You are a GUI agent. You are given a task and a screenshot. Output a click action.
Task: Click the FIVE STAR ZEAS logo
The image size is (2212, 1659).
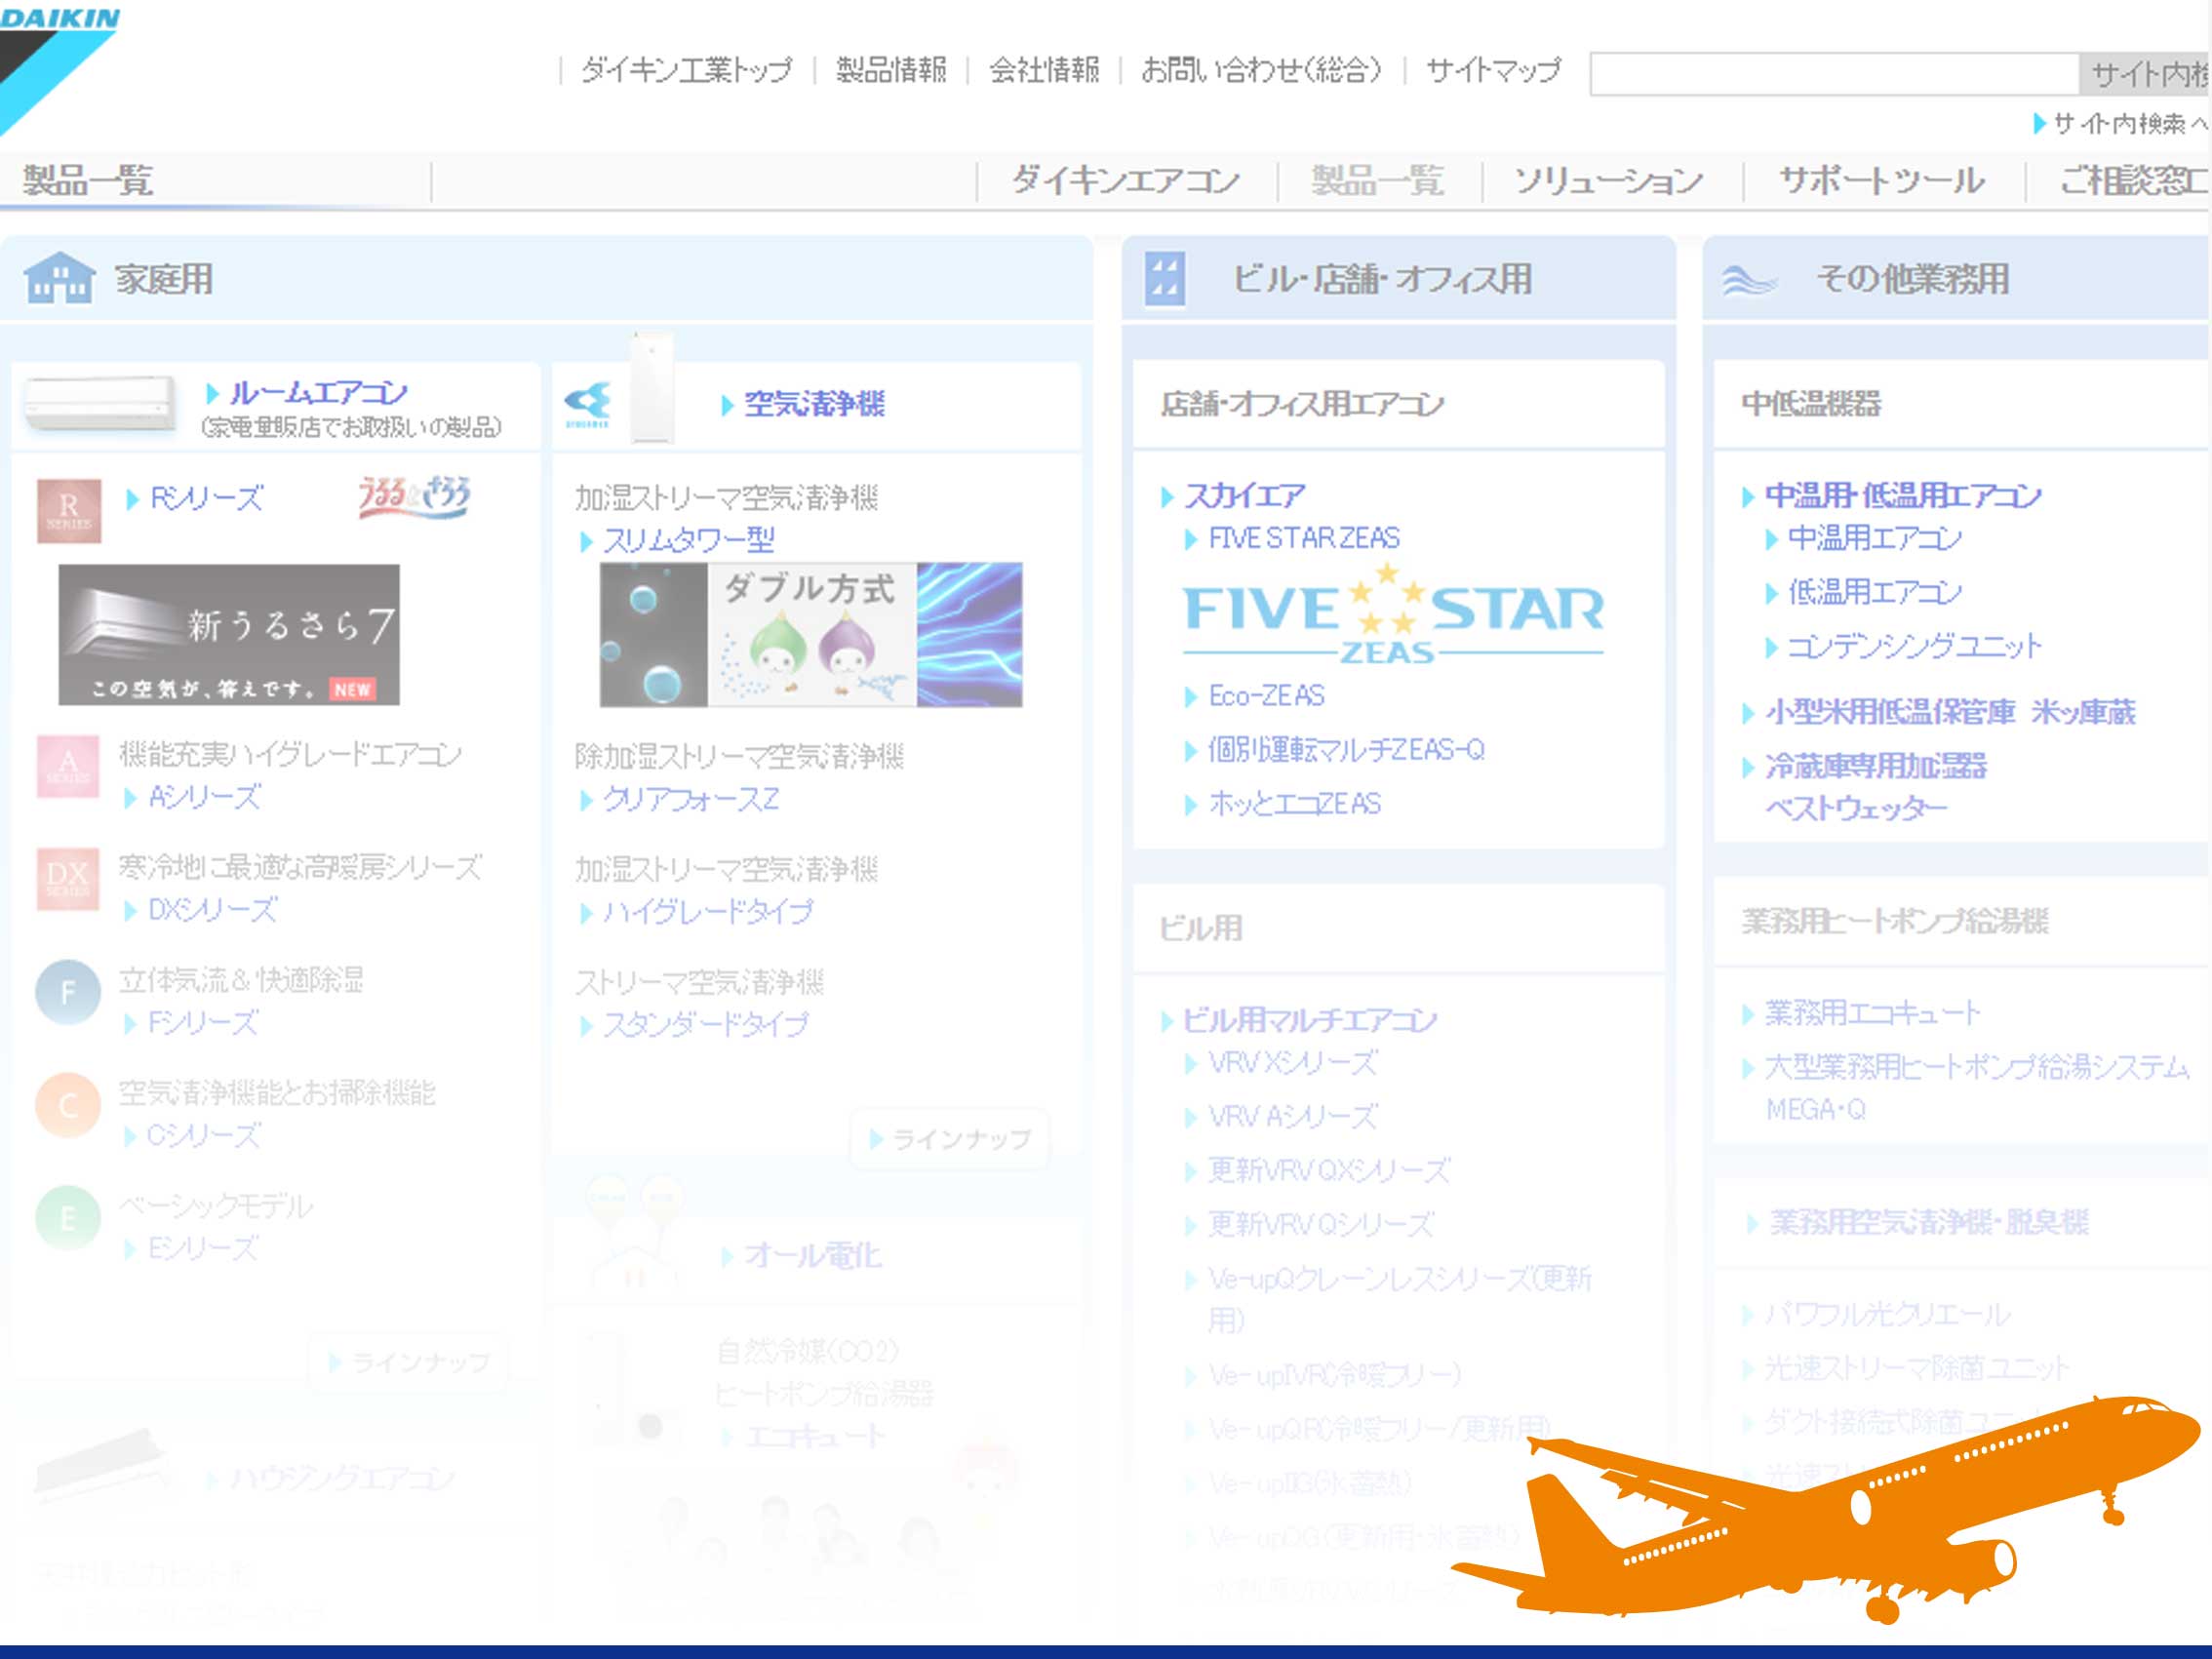point(1393,615)
